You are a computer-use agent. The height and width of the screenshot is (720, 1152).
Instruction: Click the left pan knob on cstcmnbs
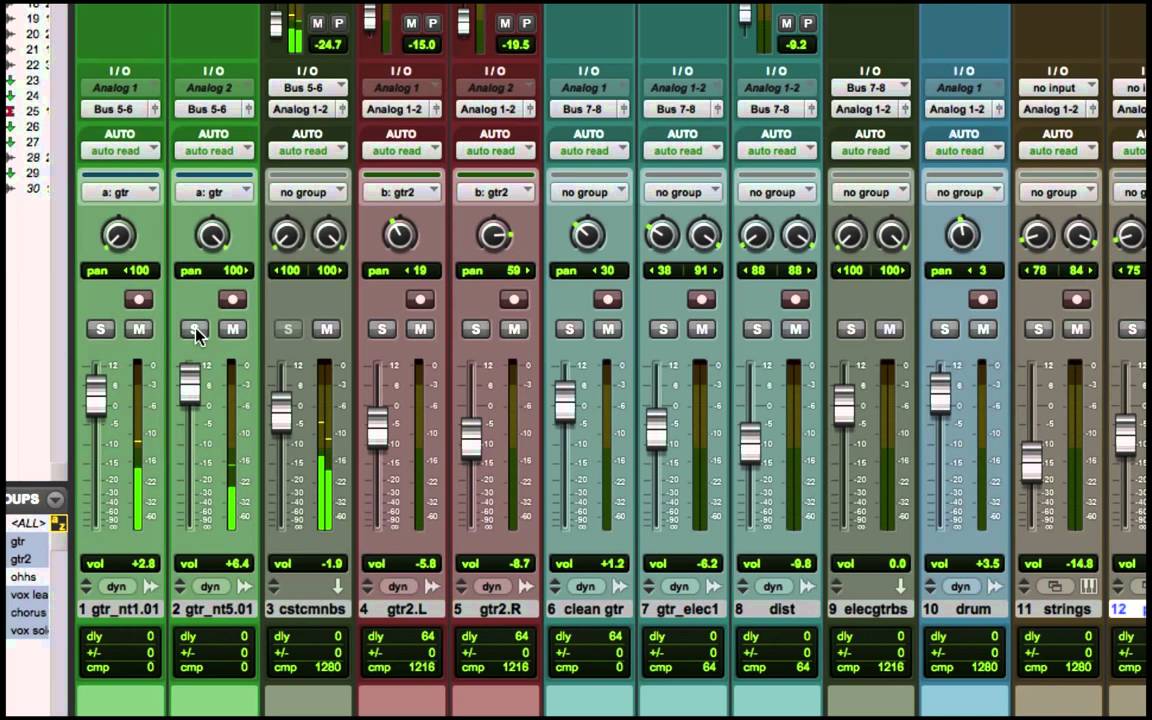pos(287,235)
